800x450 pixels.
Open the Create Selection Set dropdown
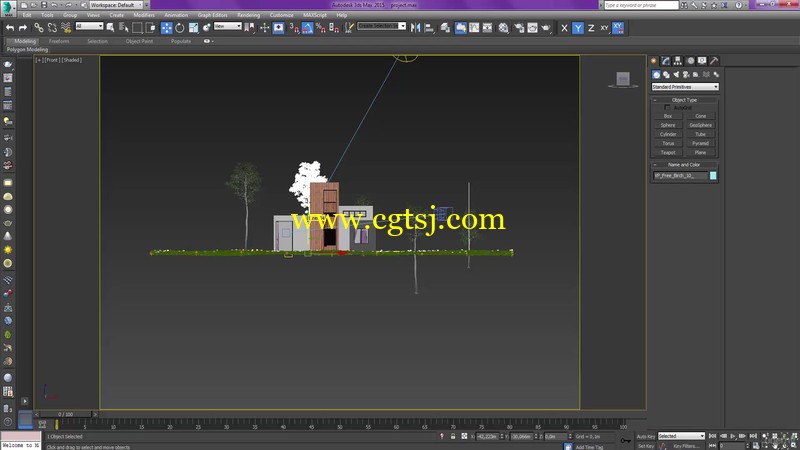(x=382, y=26)
